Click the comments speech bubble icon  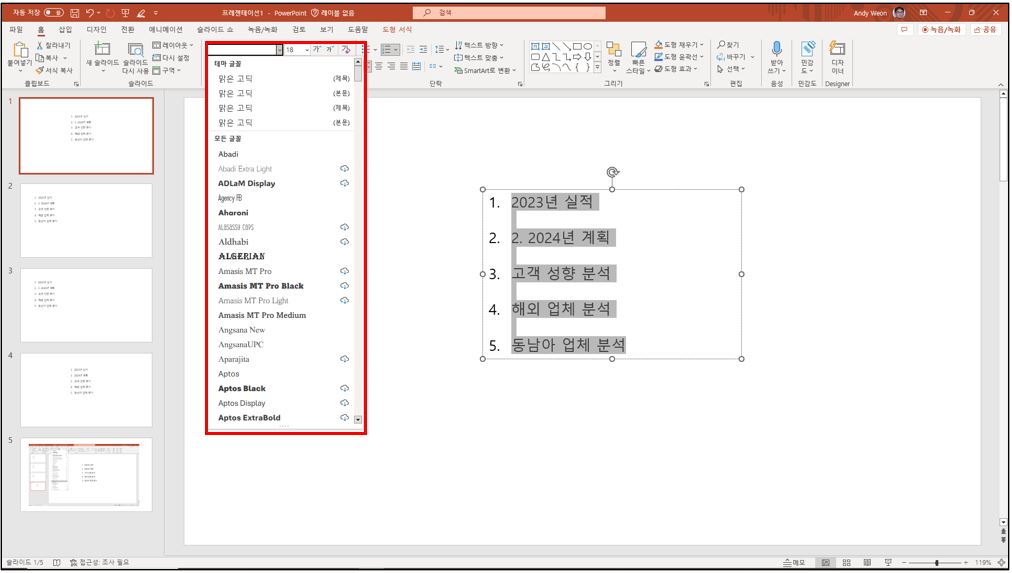tap(904, 30)
